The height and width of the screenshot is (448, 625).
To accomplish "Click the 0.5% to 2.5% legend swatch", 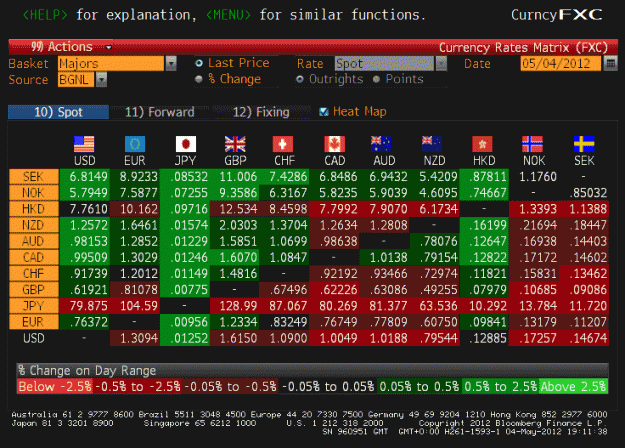I will (x=501, y=386).
